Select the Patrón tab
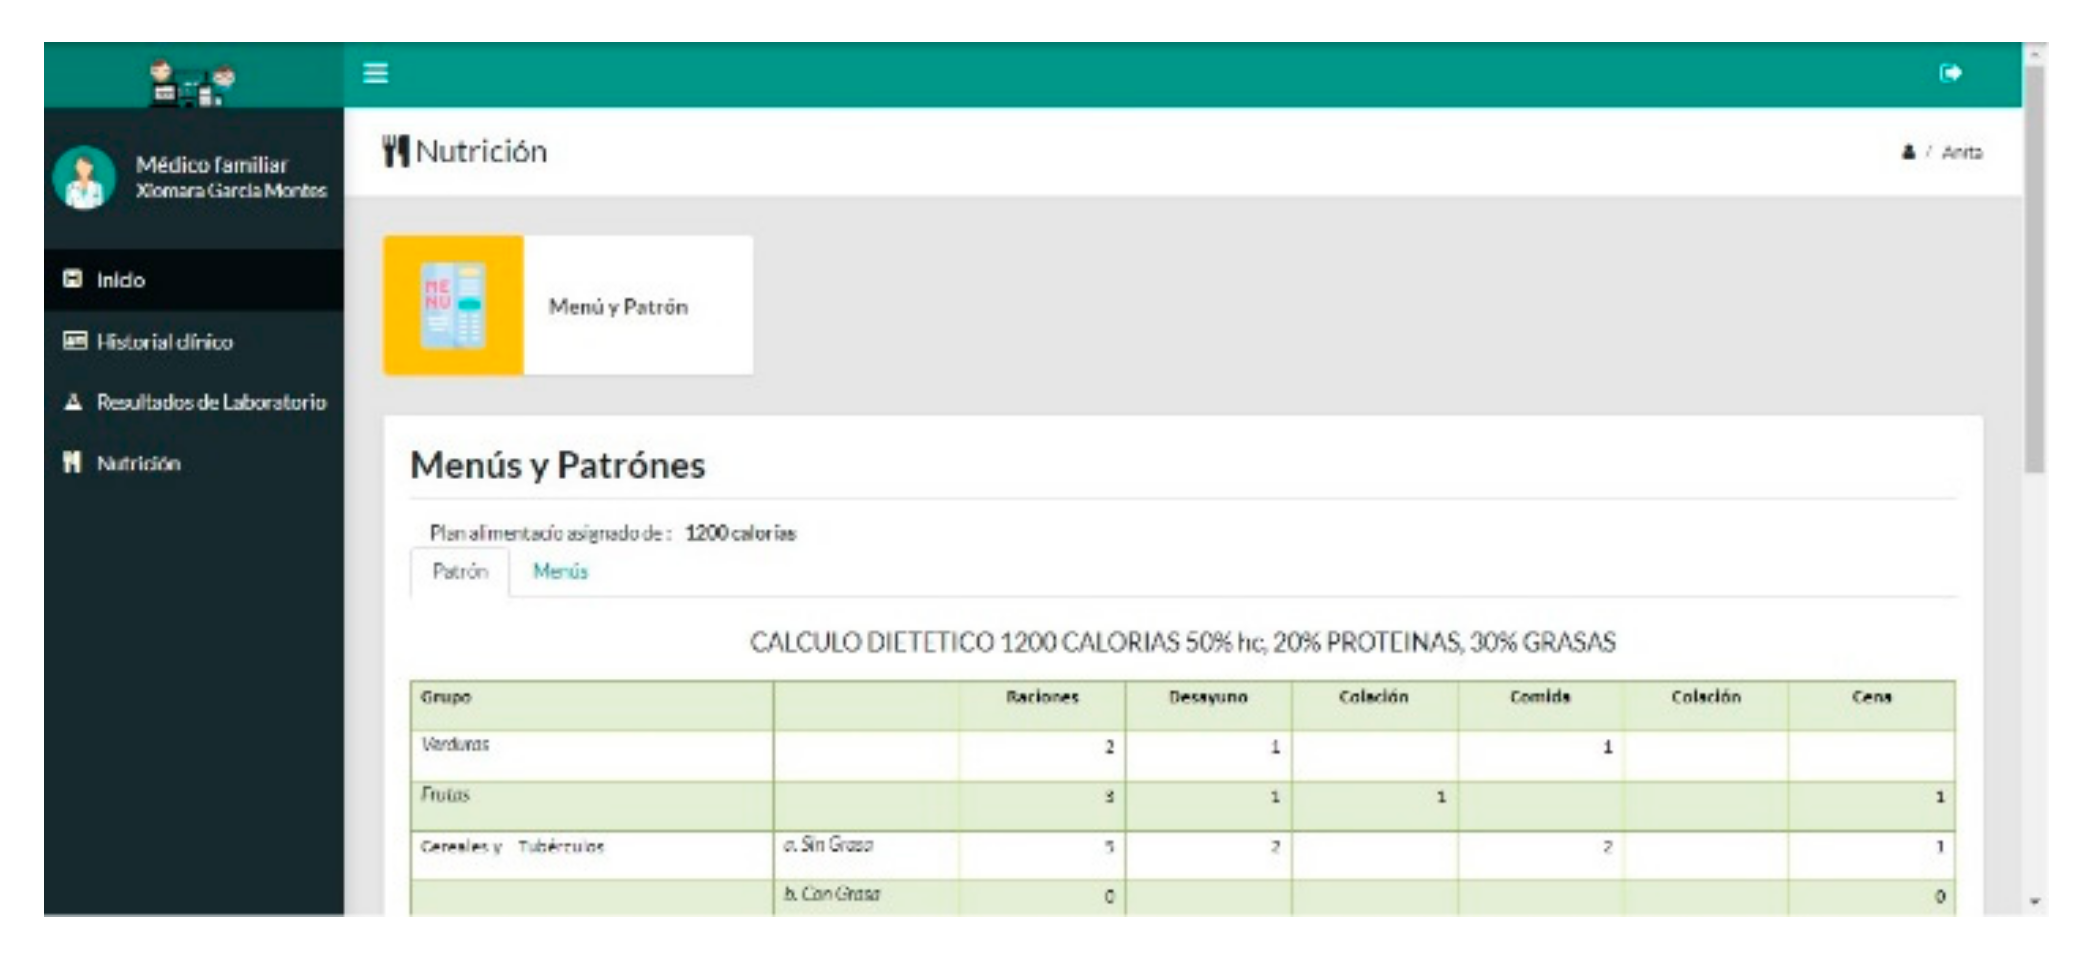 coord(460,571)
